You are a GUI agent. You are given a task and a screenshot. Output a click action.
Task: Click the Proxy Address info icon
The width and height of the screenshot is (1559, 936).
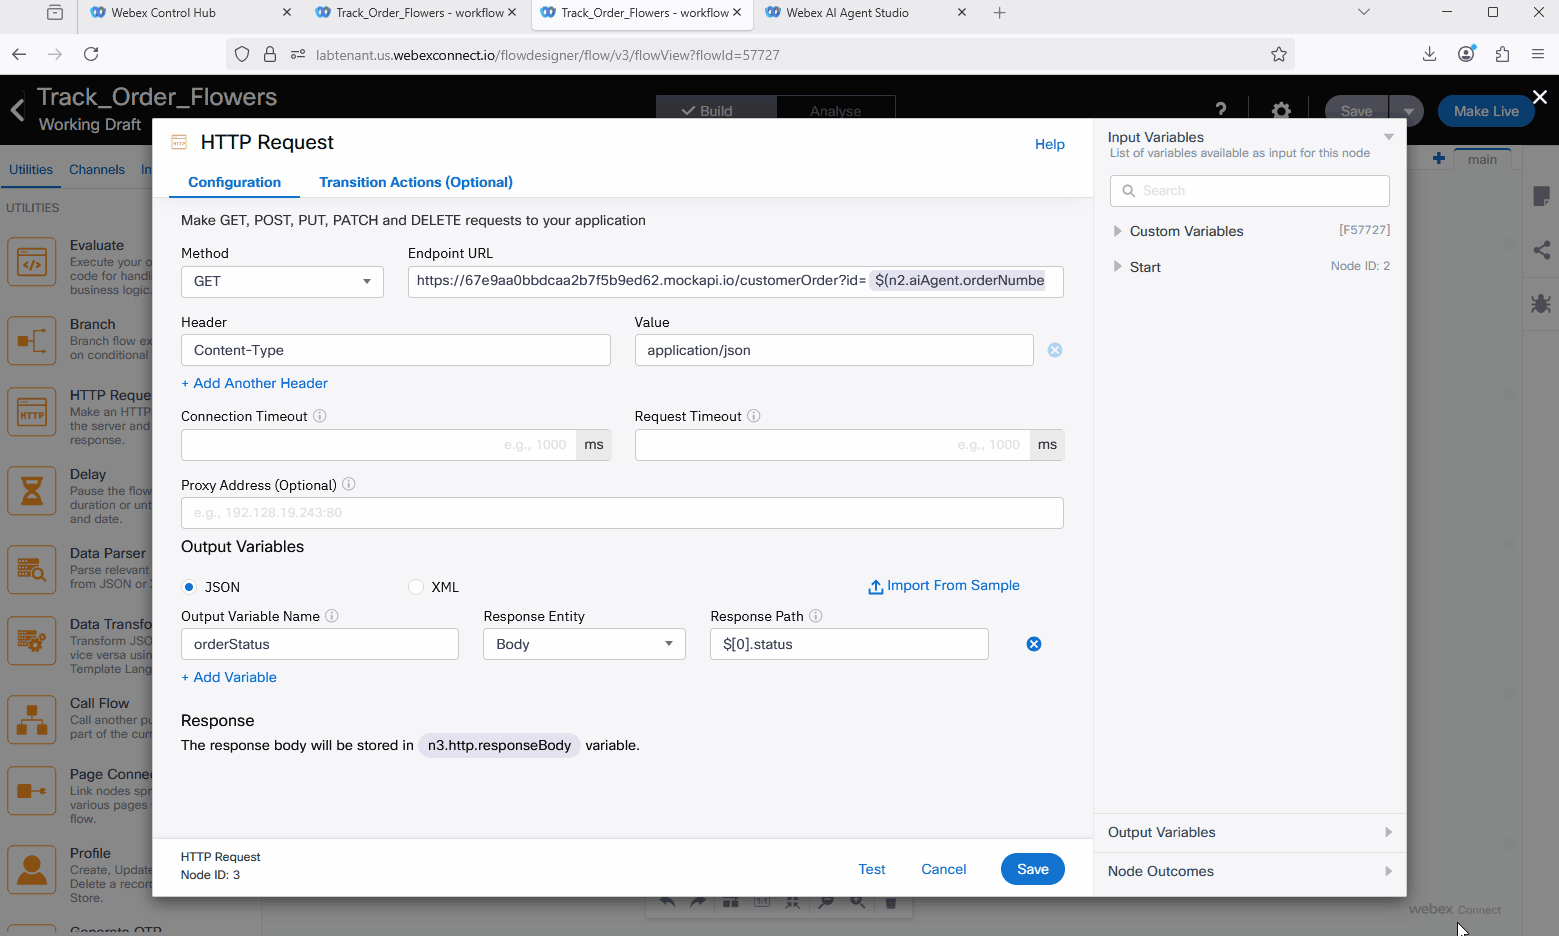pos(349,485)
